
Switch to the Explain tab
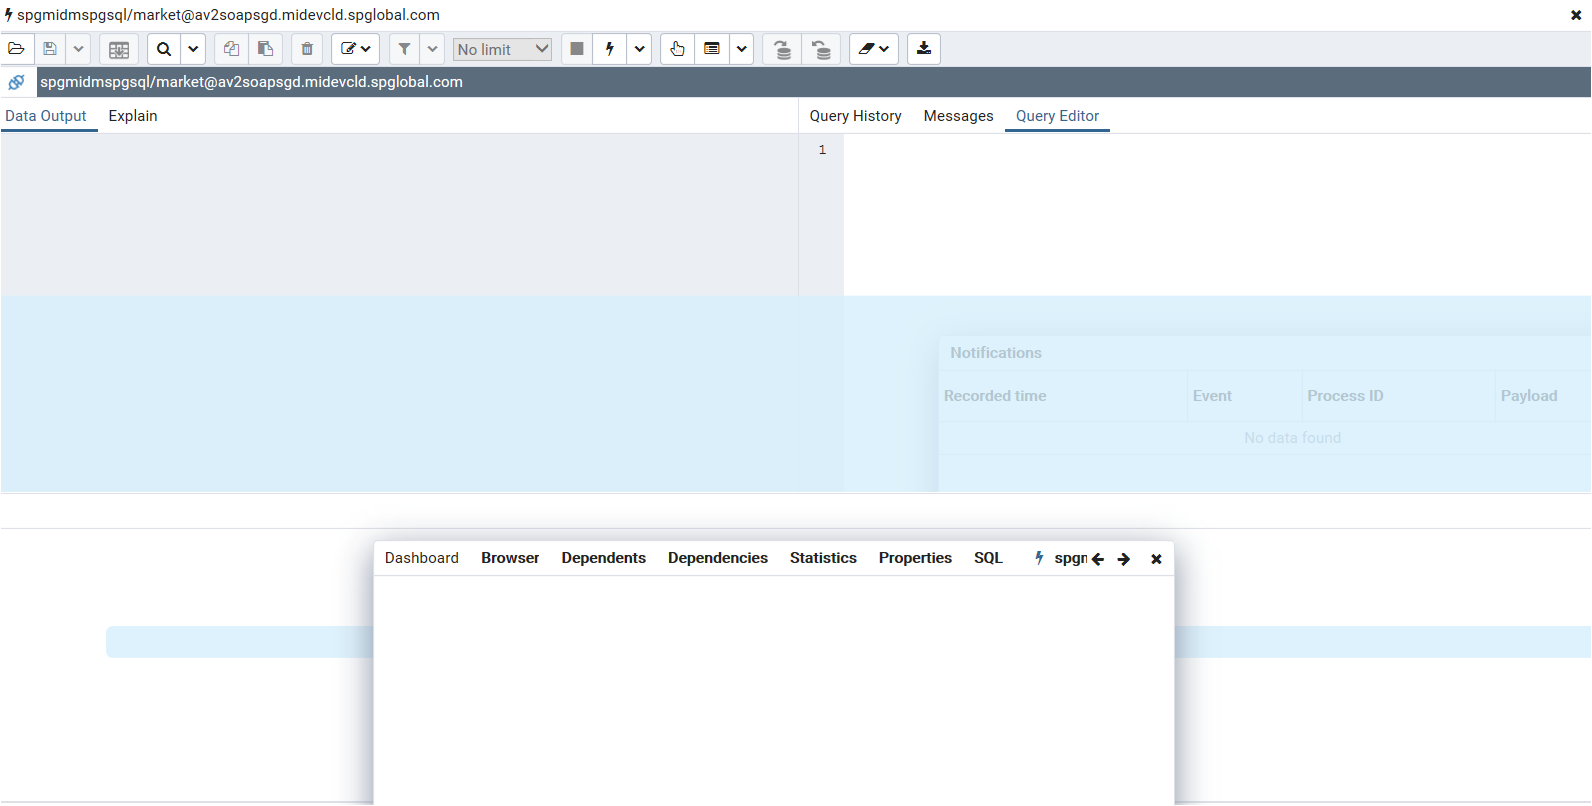click(133, 116)
